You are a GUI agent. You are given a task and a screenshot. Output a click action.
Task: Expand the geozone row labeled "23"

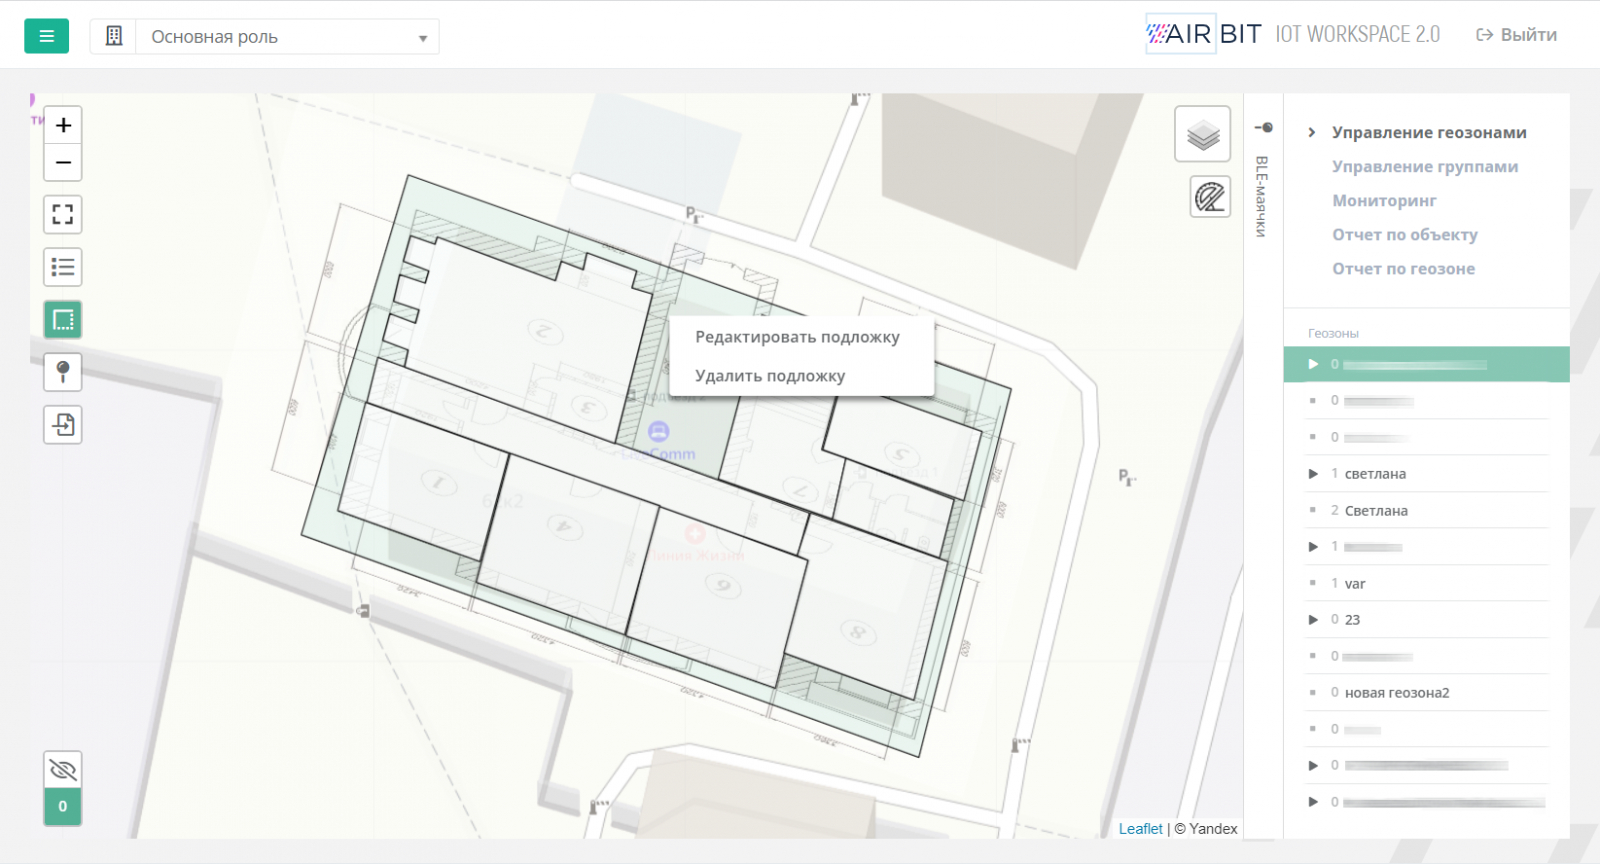tap(1313, 620)
